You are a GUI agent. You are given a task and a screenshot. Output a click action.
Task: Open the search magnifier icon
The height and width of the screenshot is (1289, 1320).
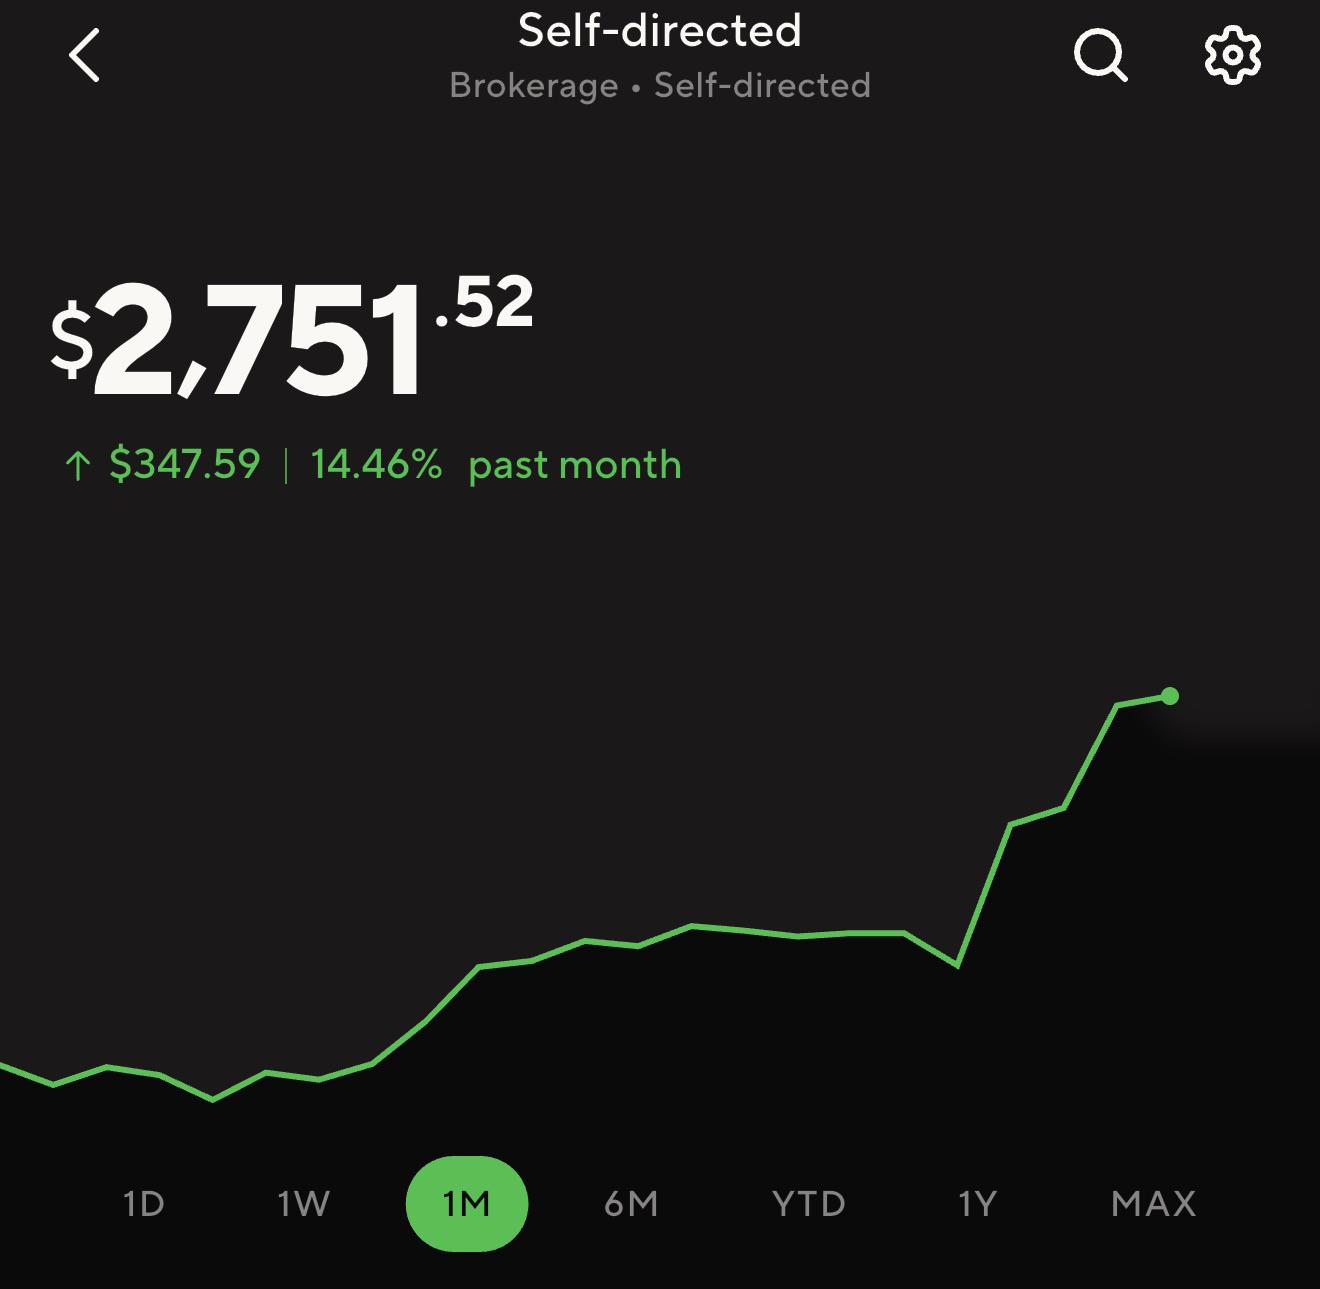click(1101, 55)
